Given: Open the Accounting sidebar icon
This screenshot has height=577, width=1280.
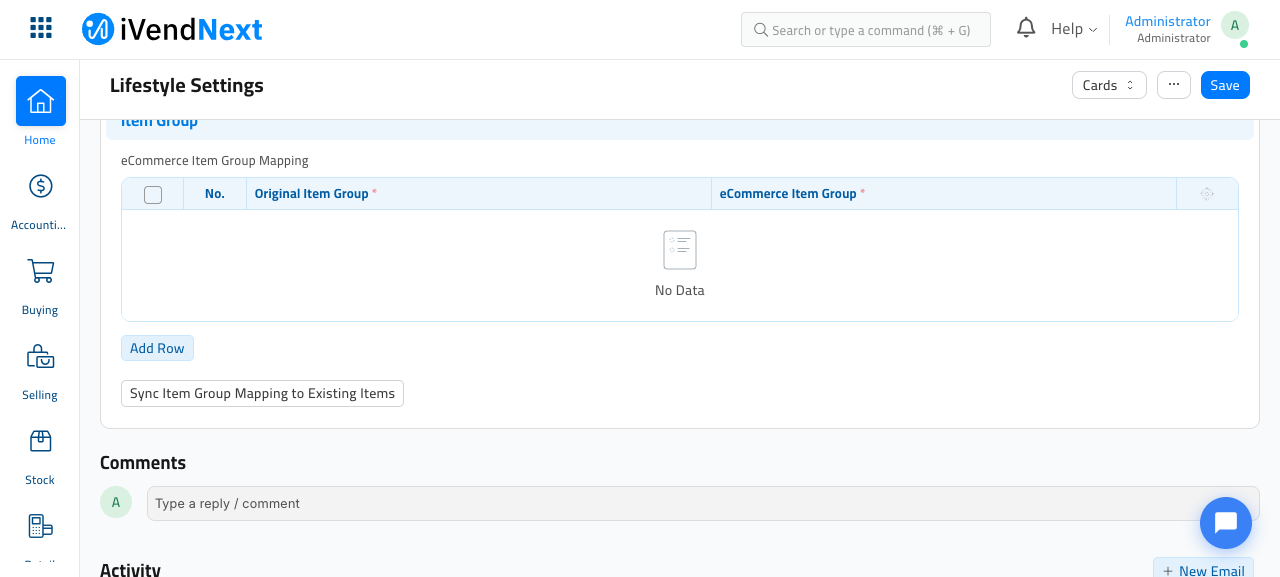Looking at the screenshot, I should click(x=40, y=186).
